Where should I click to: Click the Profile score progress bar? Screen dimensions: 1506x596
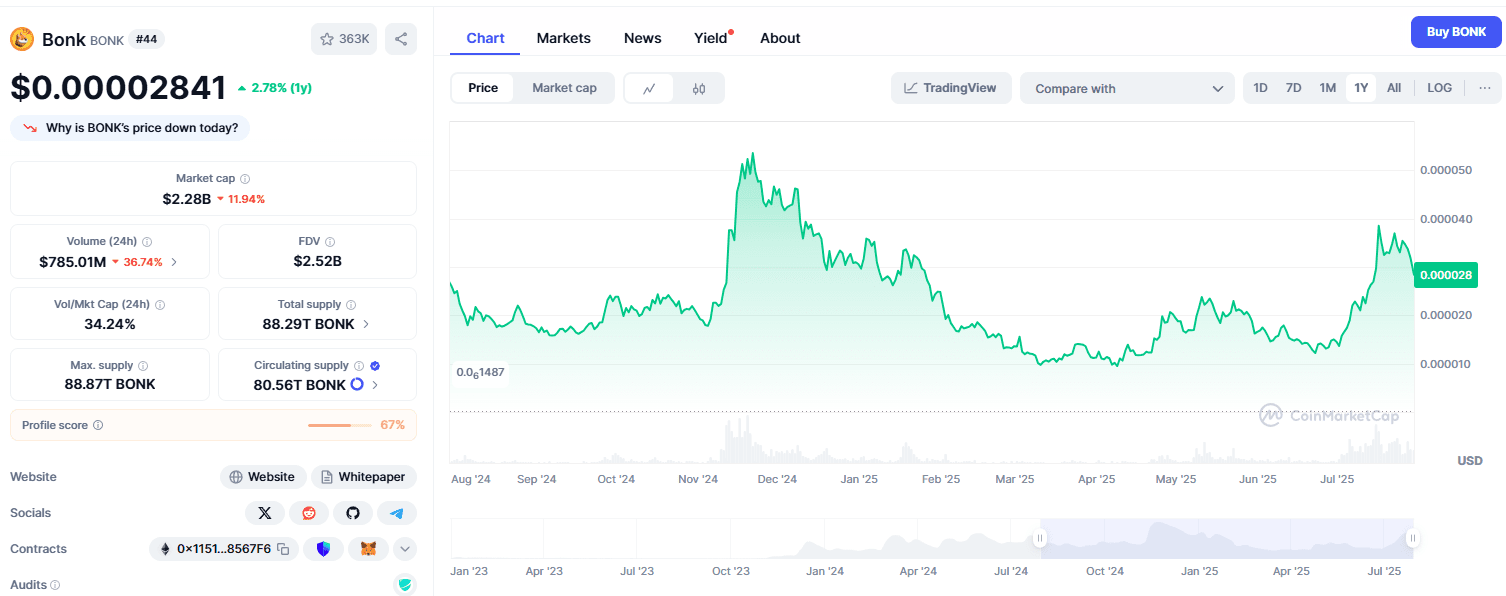pyautogui.click(x=340, y=425)
